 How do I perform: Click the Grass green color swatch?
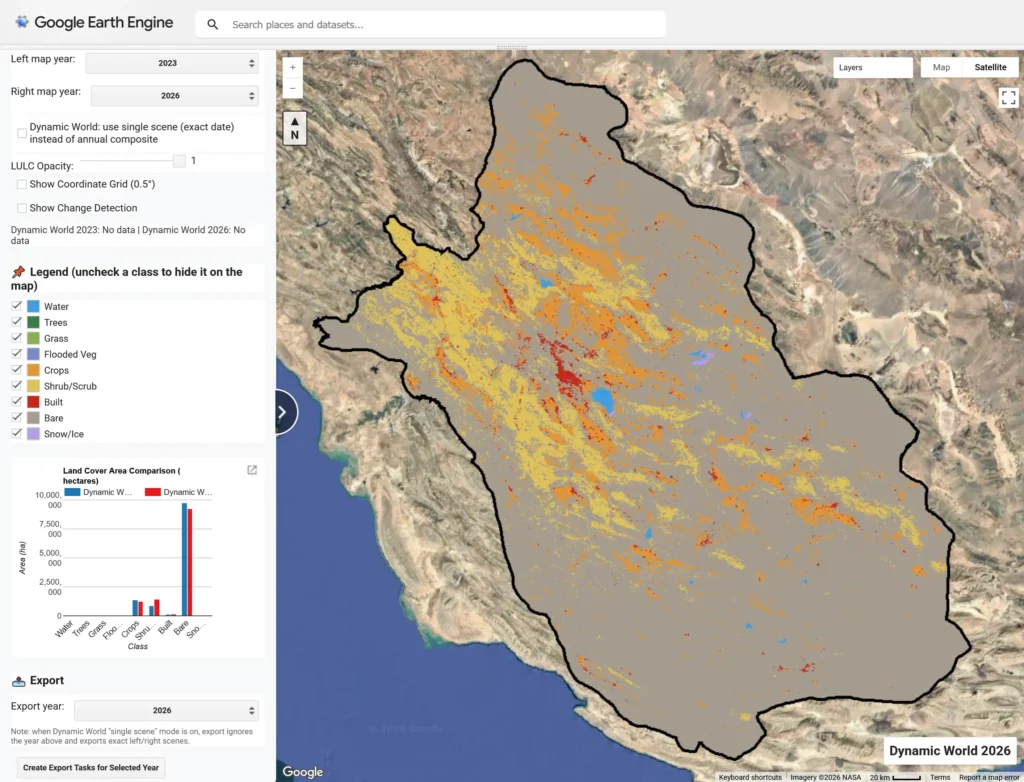tap(33, 338)
